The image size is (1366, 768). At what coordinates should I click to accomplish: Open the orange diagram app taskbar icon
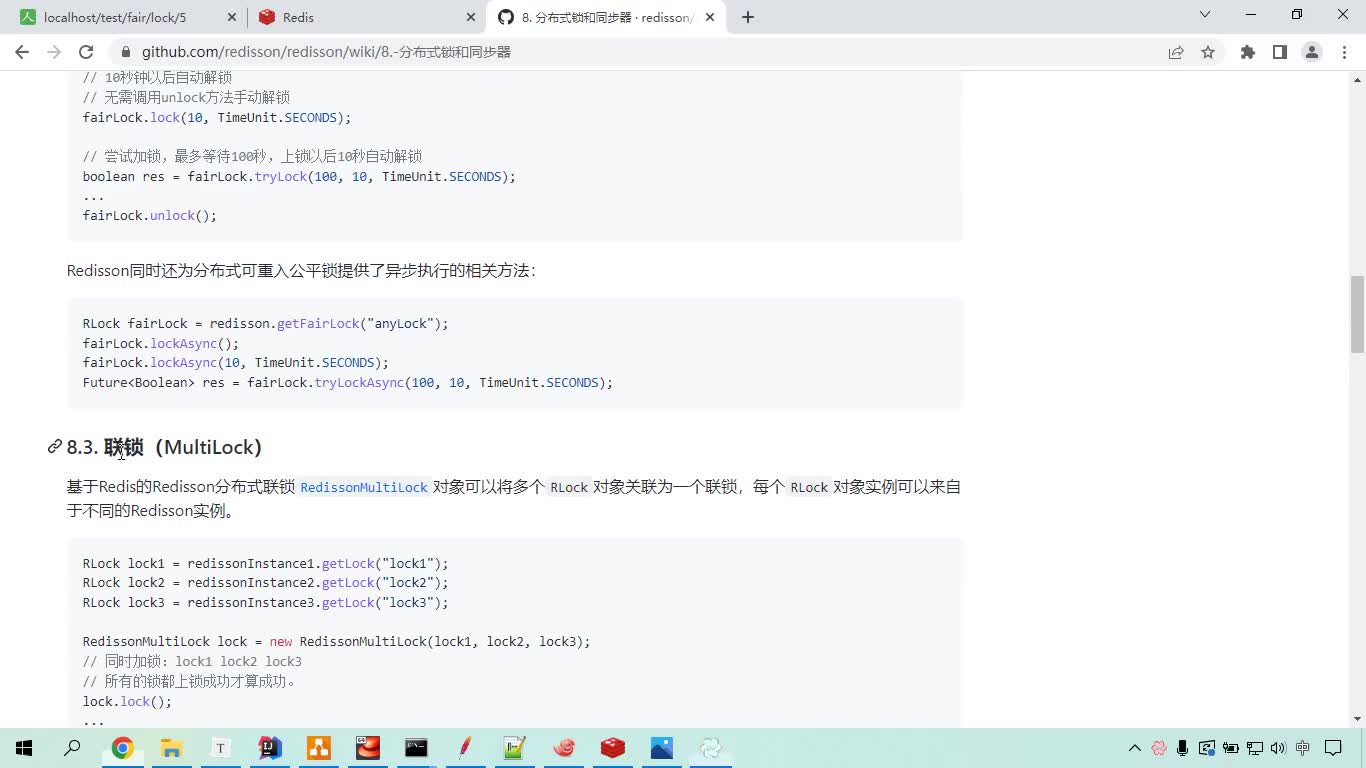coord(318,748)
